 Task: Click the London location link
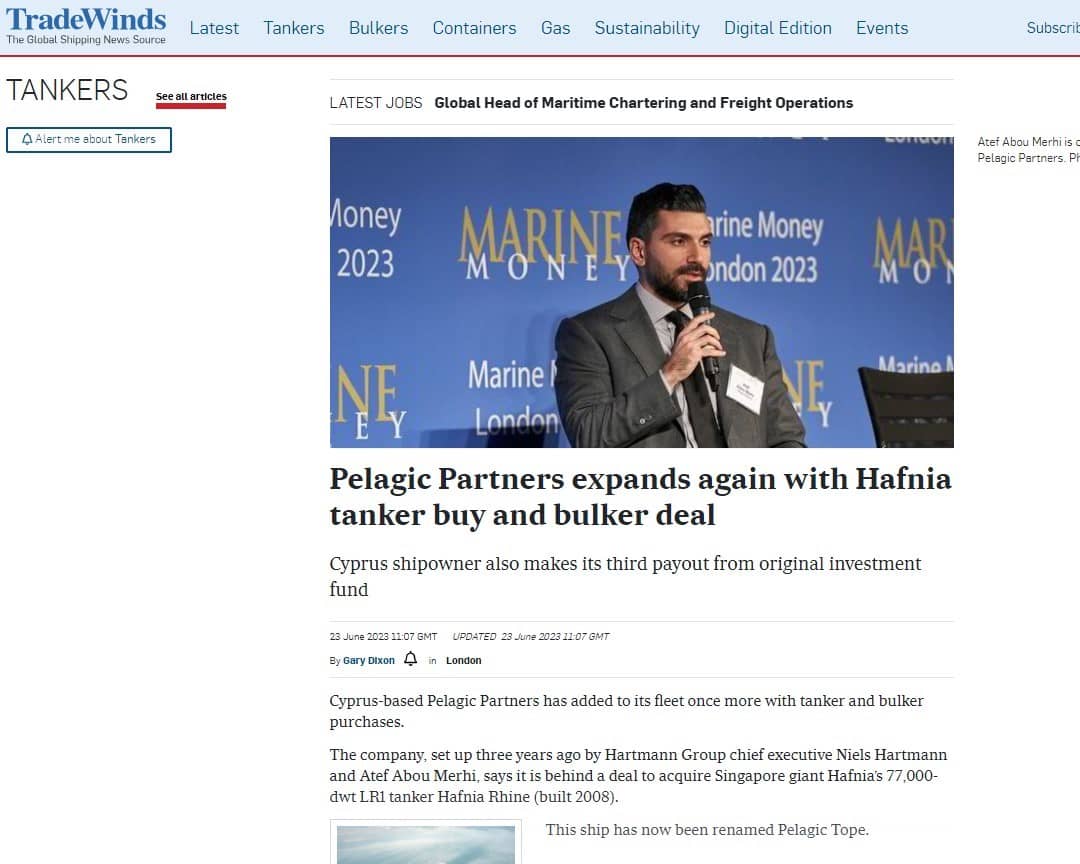[464, 660]
